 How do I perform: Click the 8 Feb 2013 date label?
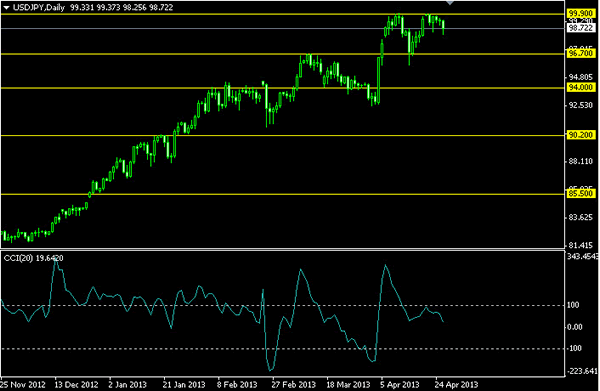pyautogui.click(x=237, y=384)
